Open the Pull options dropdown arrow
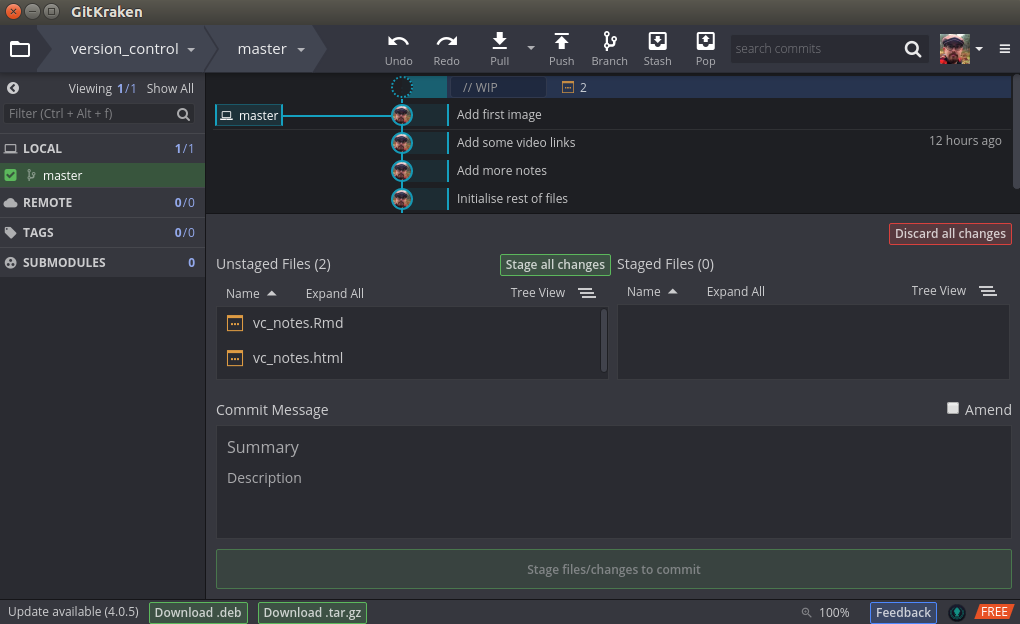The height and width of the screenshot is (624, 1020). click(531, 47)
